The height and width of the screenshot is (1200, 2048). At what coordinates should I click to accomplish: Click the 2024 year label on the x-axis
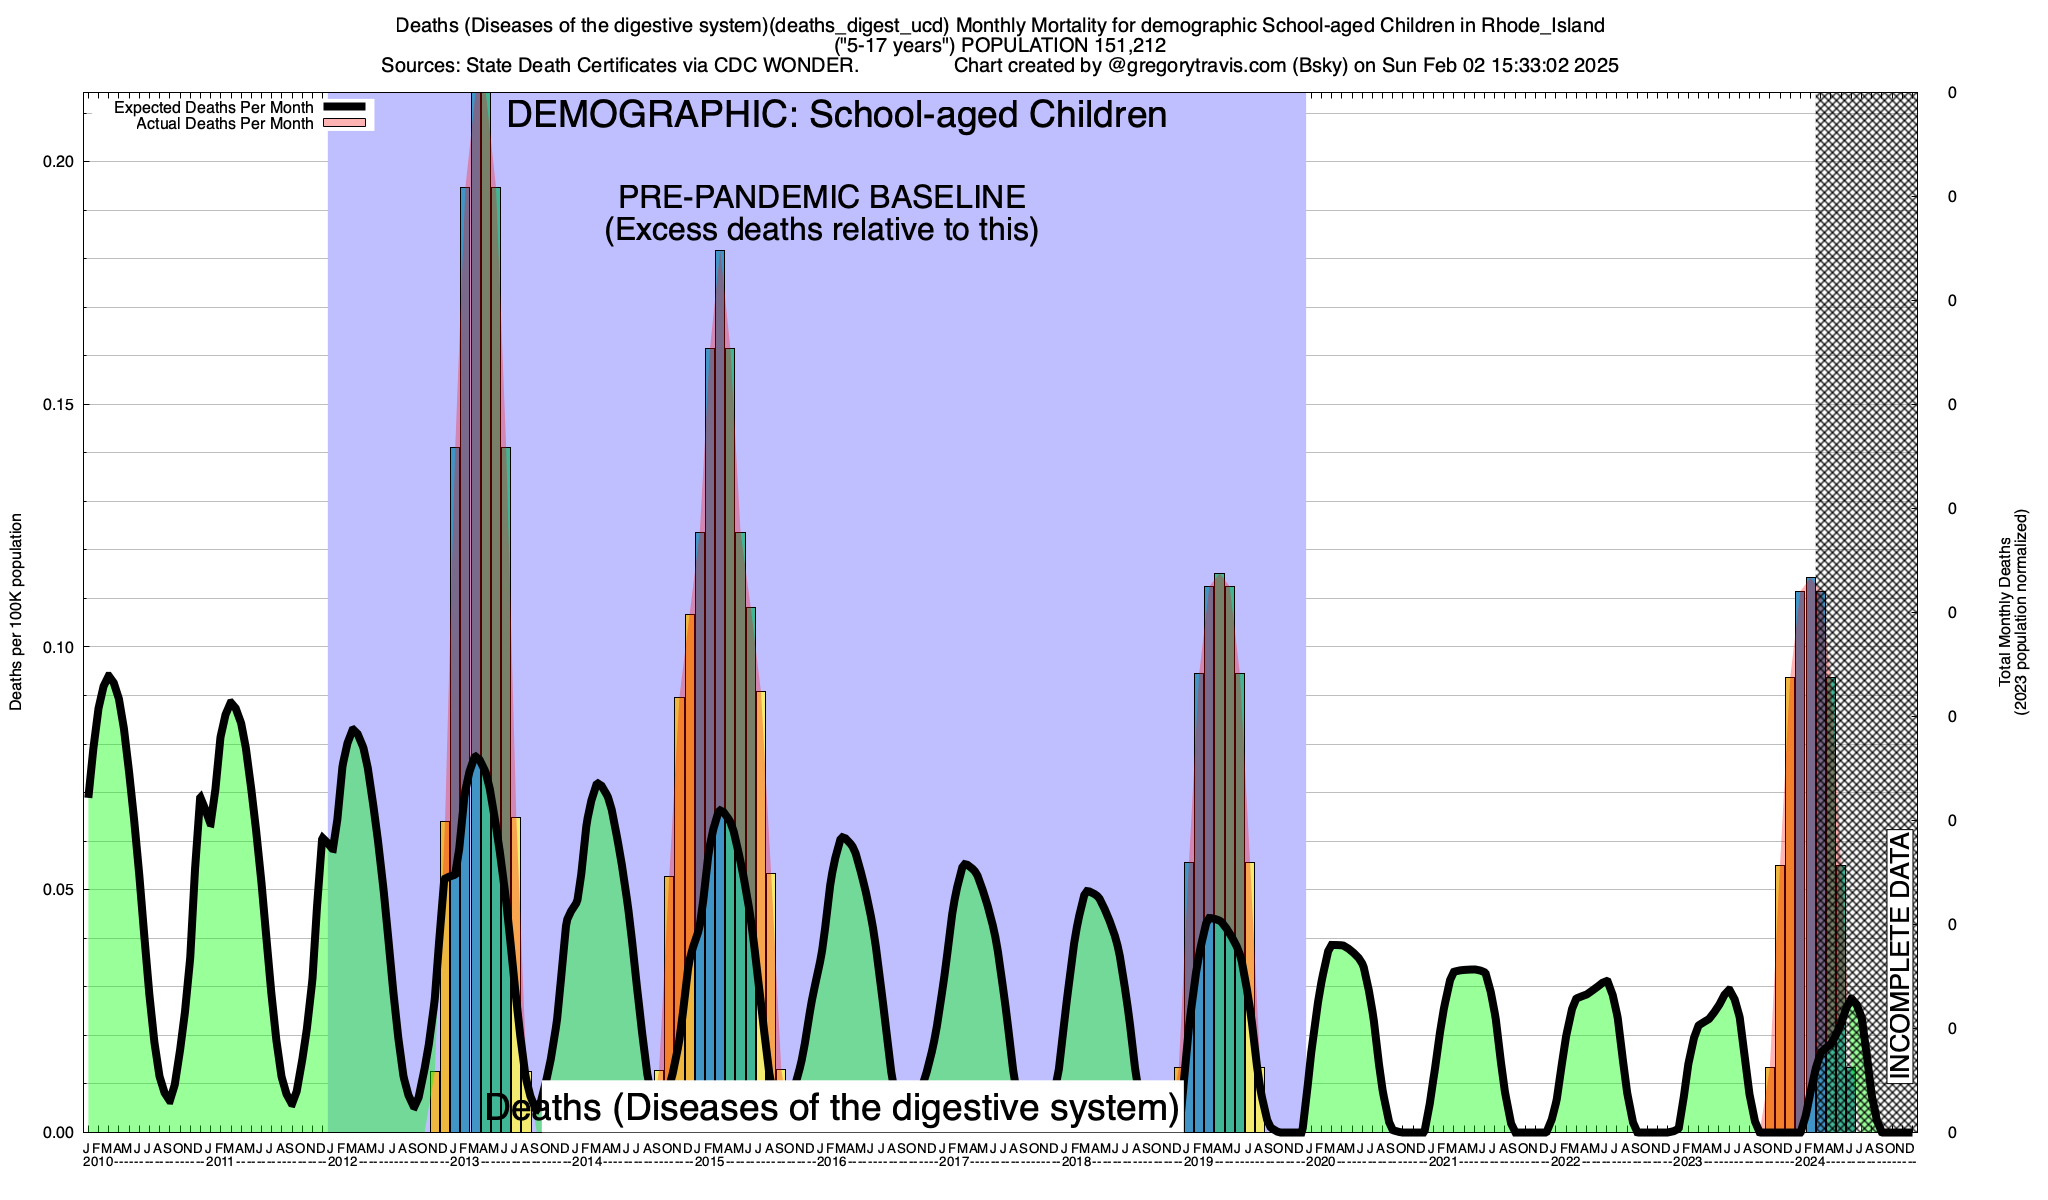click(1810, 1162)
